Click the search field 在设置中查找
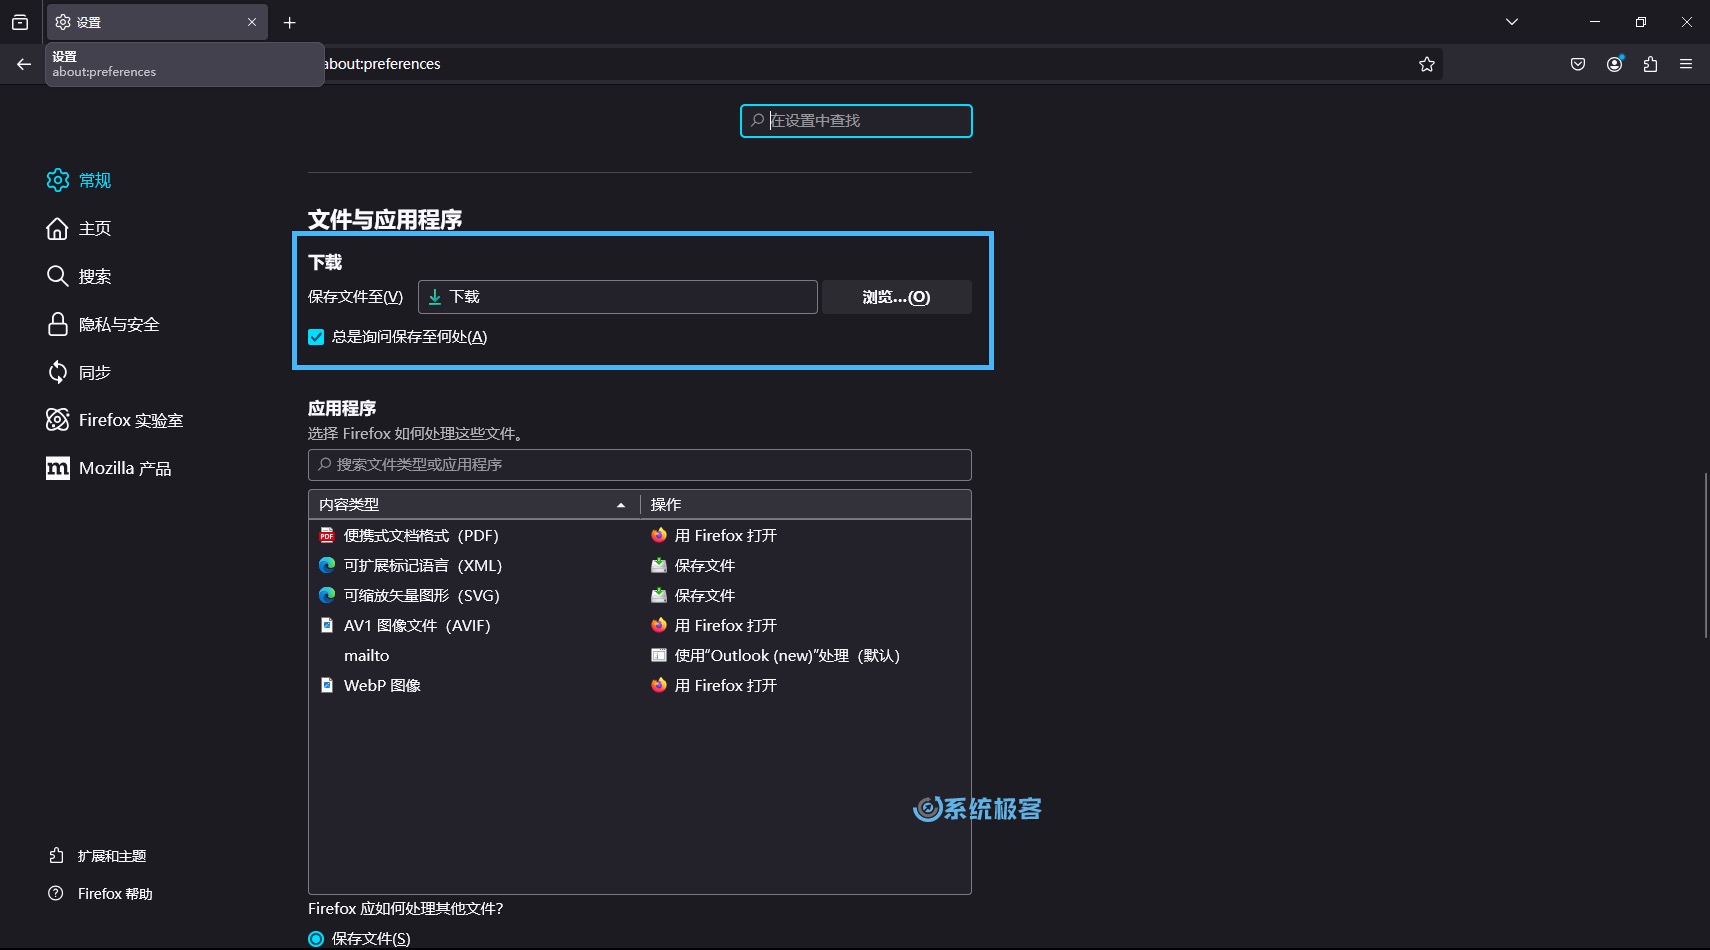Screen dimensions: 1710x950 (x=856, y=121)
